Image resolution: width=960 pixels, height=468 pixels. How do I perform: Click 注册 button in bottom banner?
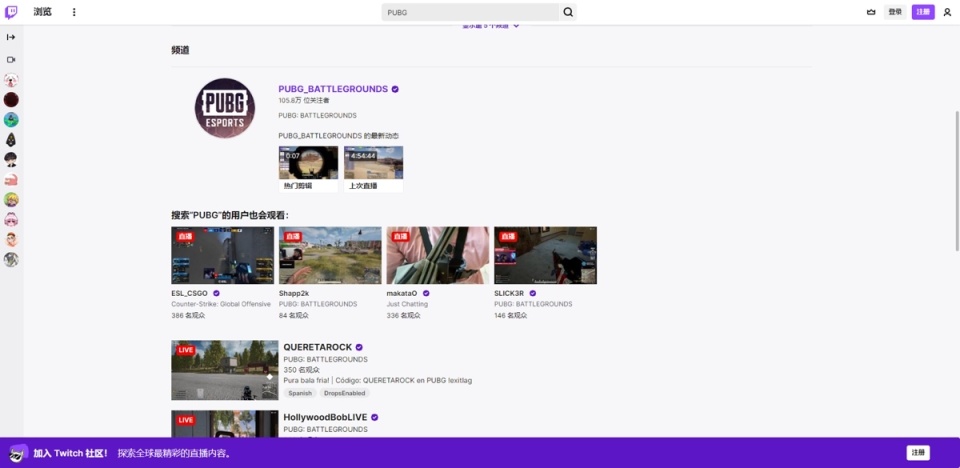[918, 453]
